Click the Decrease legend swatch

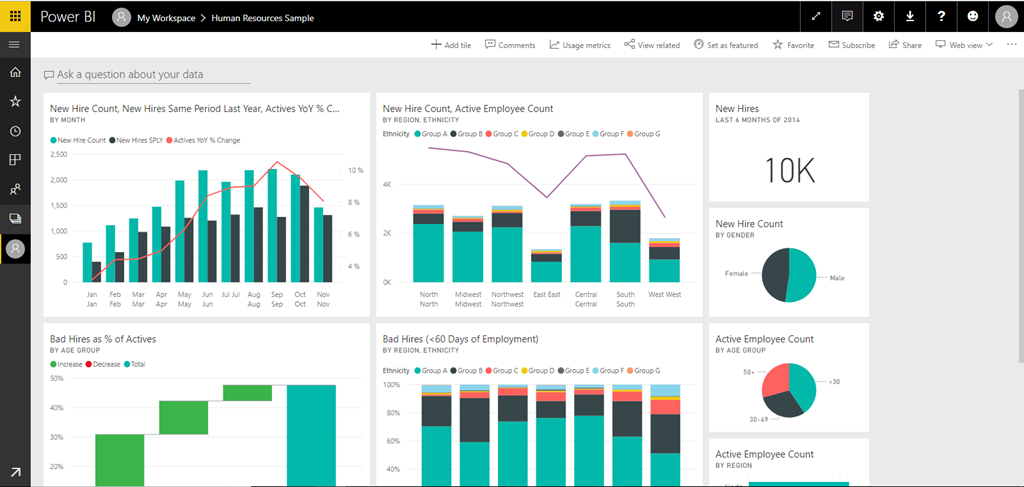coord(89,364)
